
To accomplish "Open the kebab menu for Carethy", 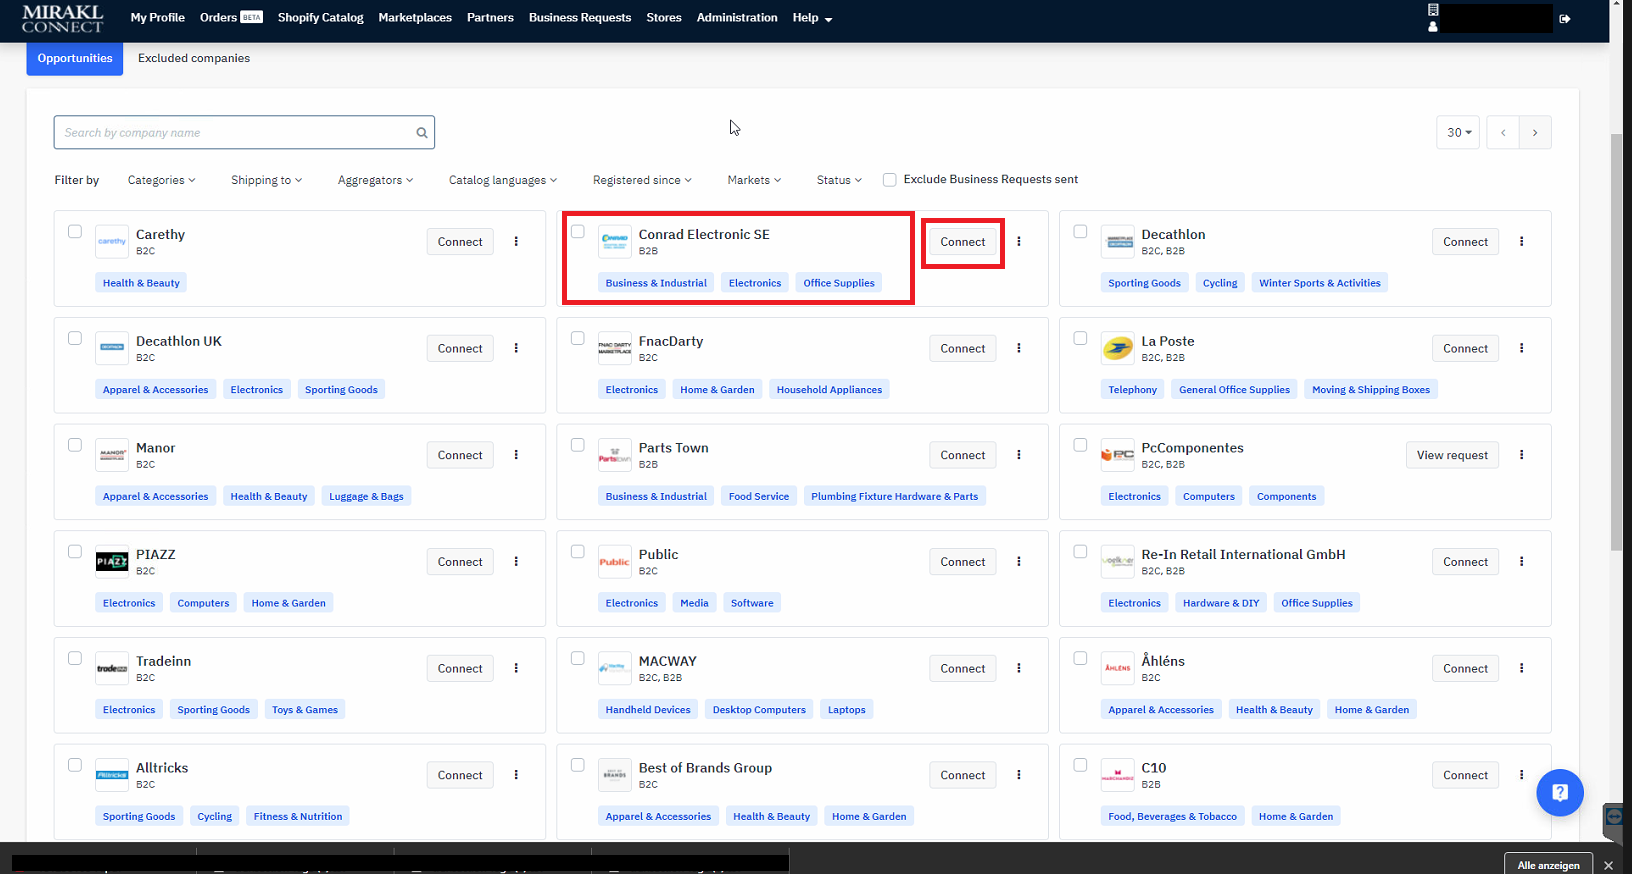I will click(x=516, y=242).
